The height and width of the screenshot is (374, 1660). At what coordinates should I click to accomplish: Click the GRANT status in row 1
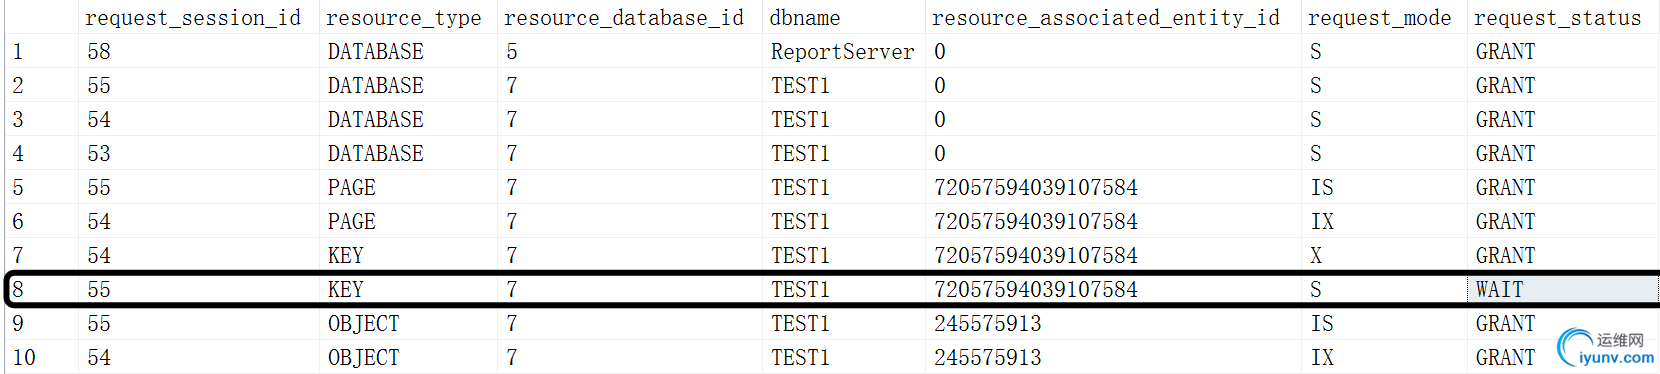click(x=1563, y=51)
